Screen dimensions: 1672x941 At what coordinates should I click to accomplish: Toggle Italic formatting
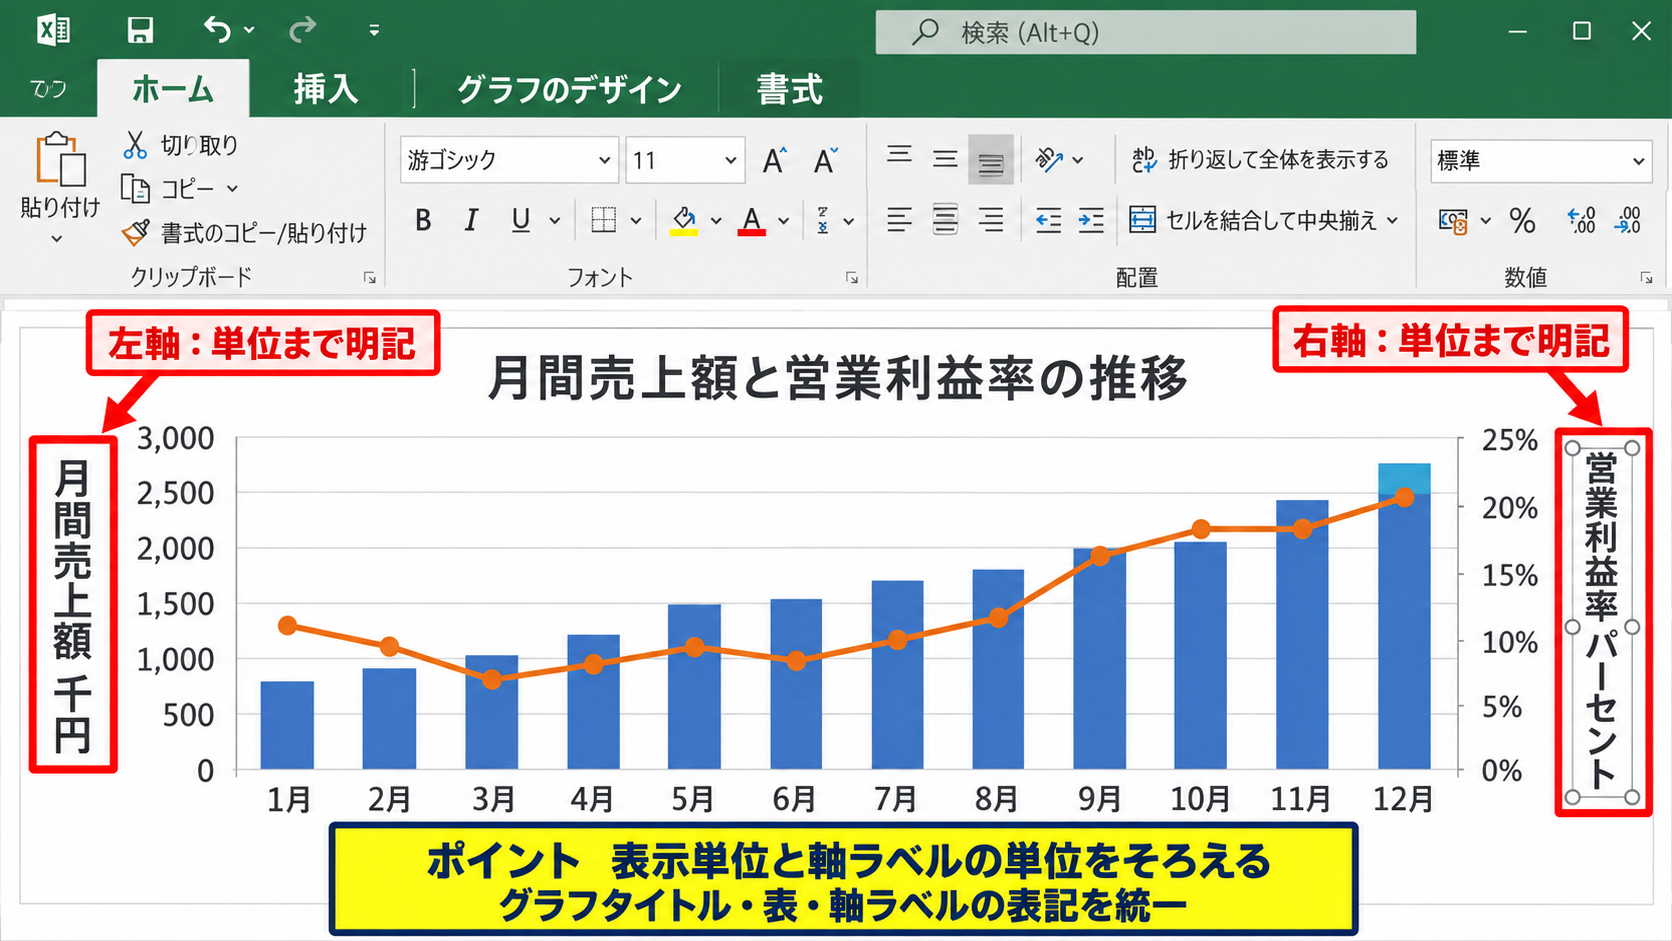click(471, 220)
